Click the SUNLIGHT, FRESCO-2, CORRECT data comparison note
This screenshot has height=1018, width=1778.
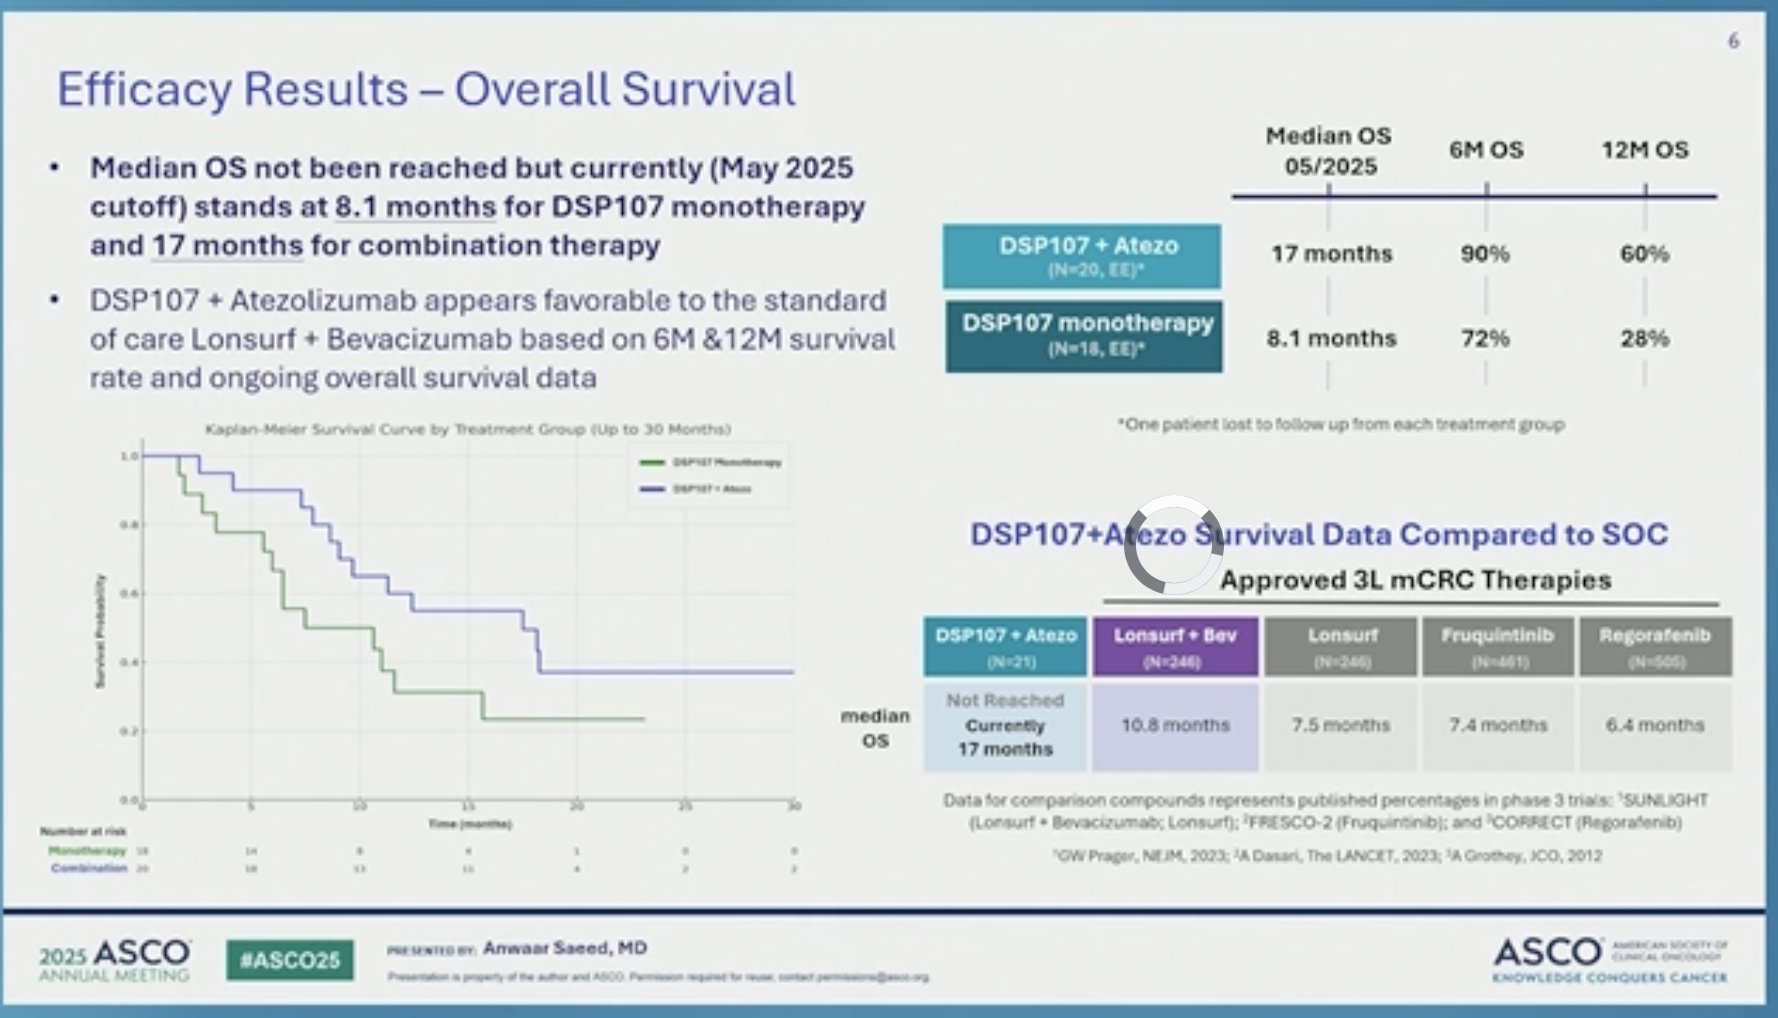(x=1326, y=811)
